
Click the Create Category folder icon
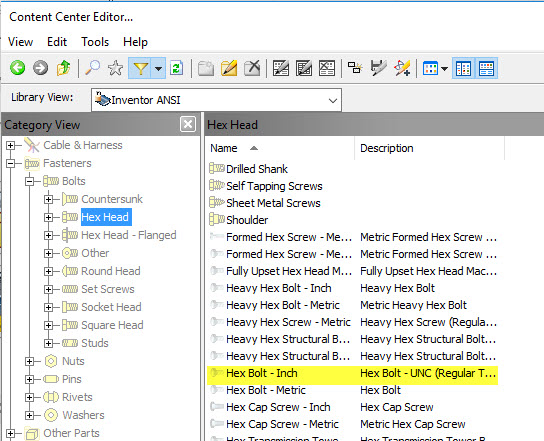click(206, 68)
